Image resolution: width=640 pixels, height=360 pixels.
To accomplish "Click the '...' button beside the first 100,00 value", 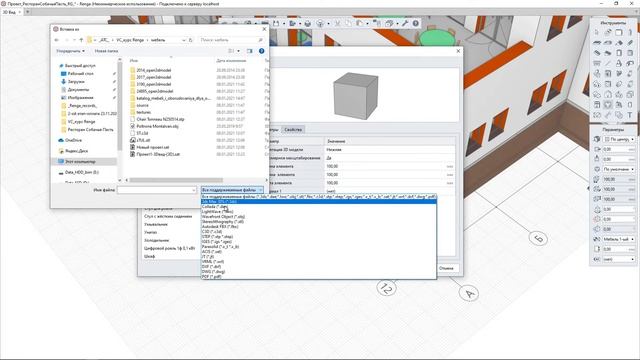I will click(450, 167).
